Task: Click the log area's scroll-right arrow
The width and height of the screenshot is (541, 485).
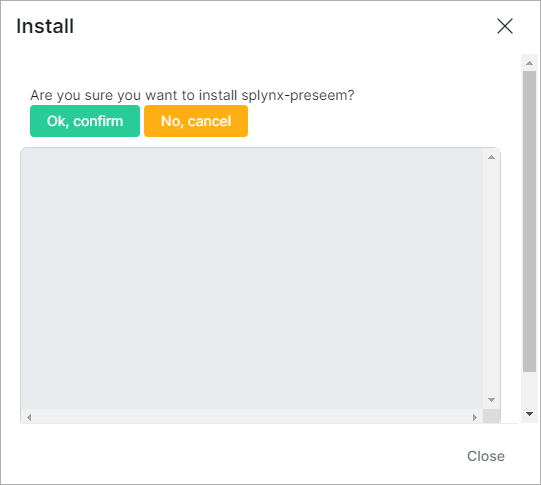Action: tap(475, 417)
